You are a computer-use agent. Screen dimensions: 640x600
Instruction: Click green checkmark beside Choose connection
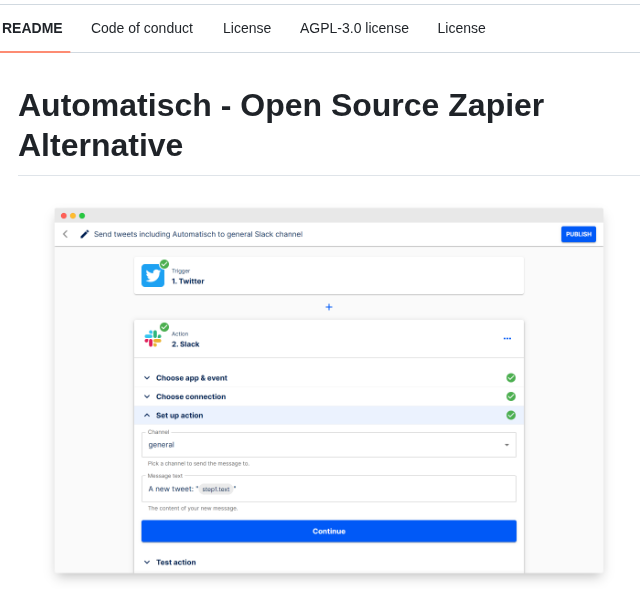tap(511, 396)
